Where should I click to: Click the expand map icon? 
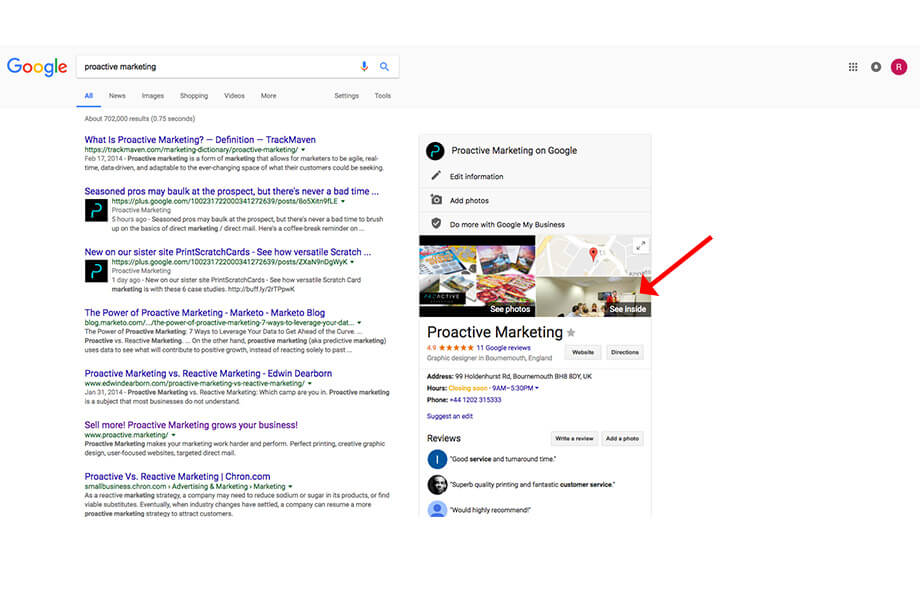(641, 245)
